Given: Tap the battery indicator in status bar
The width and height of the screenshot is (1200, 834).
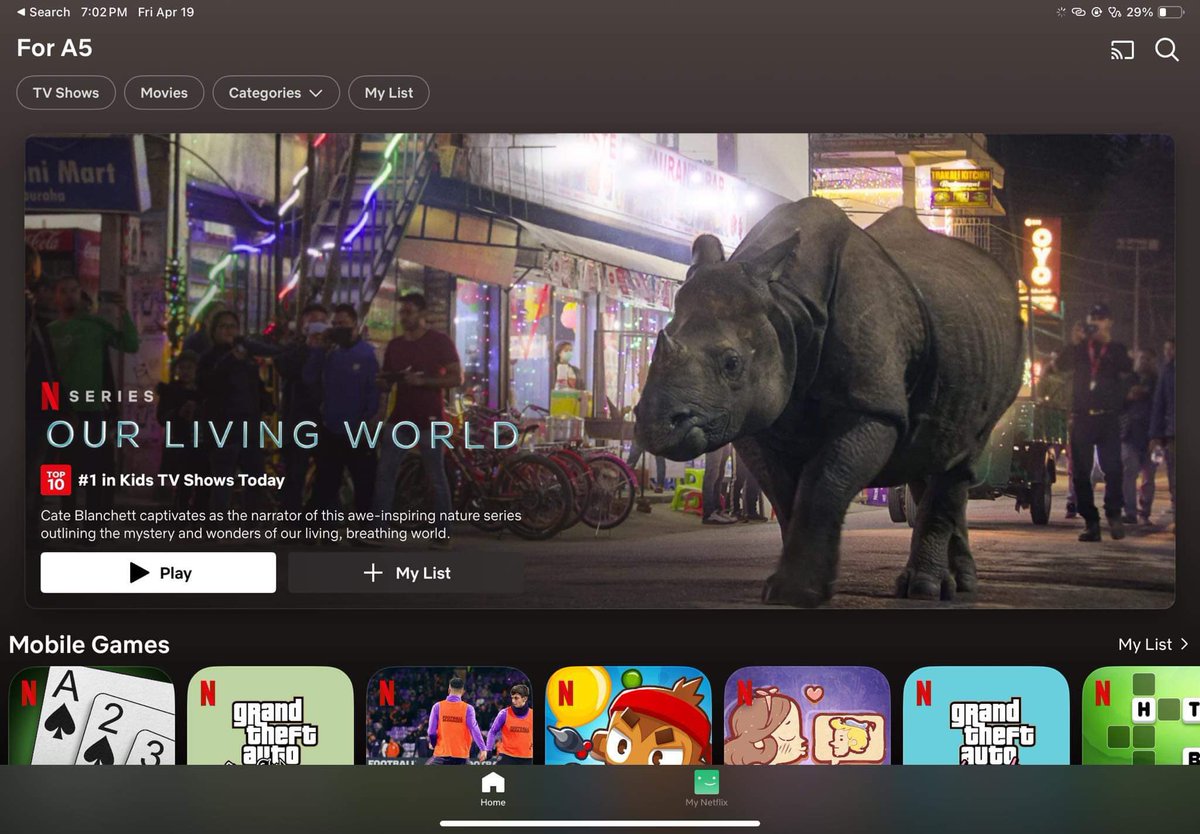Looking at the screenshot, I should [x=1171, y=12].
